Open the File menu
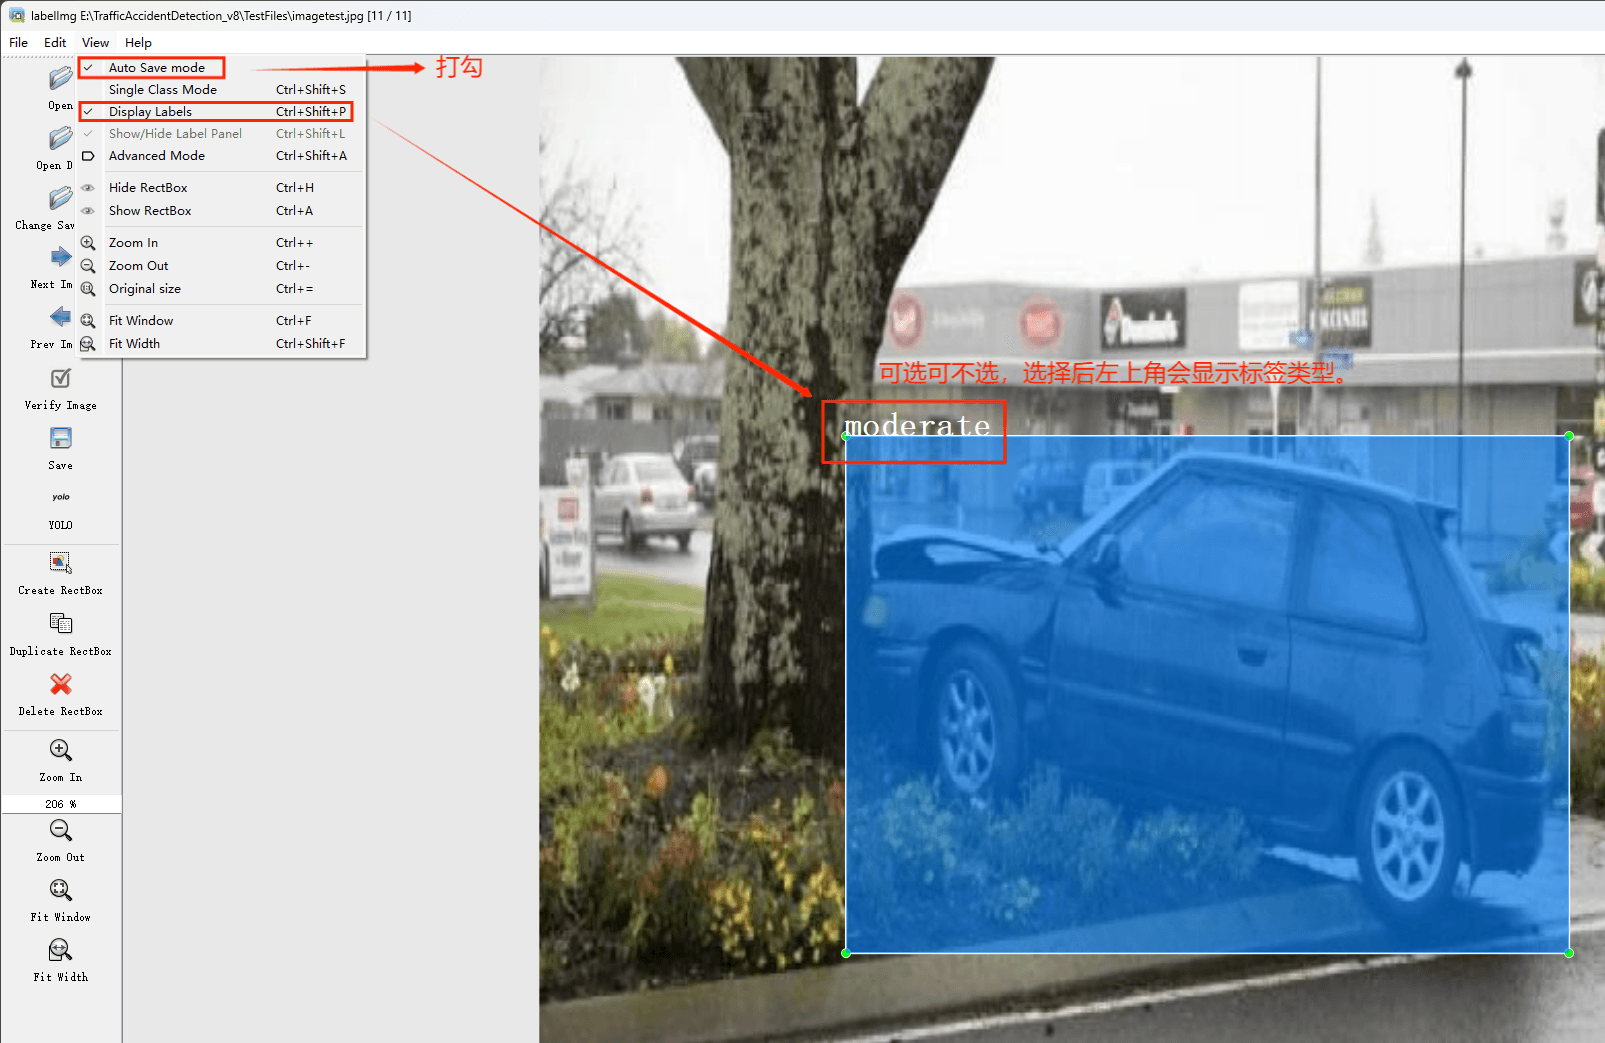The image size is (1605, 1043). pos(19,43)
